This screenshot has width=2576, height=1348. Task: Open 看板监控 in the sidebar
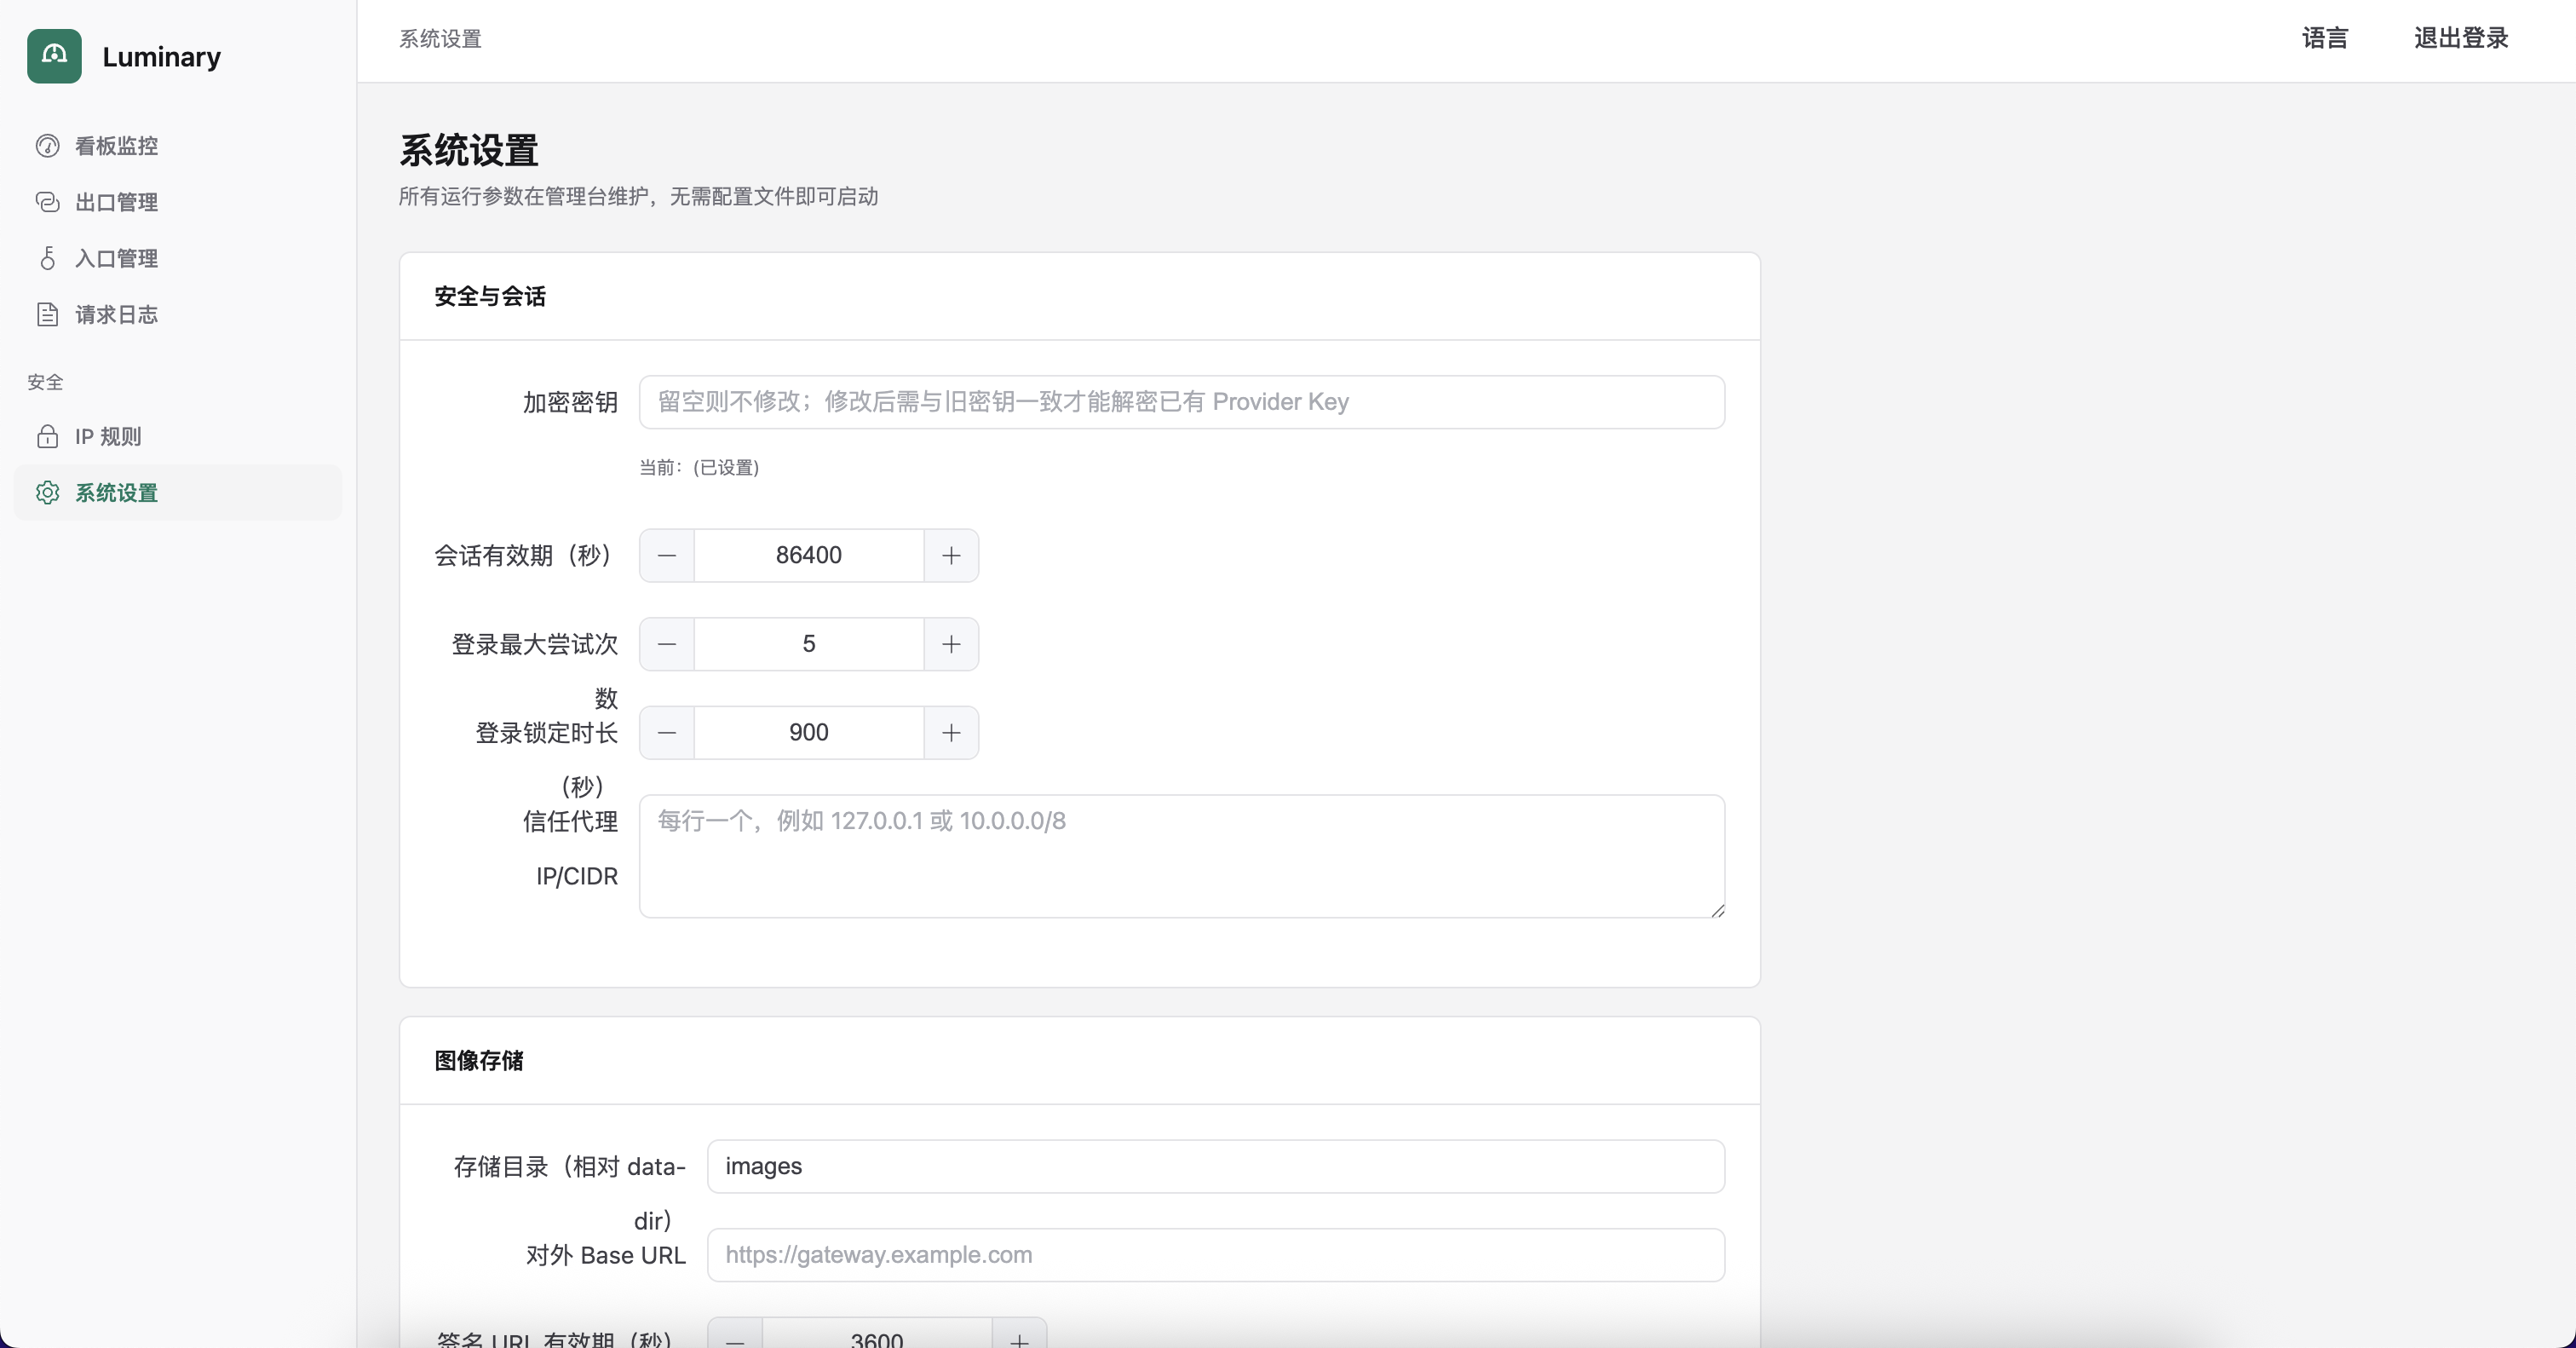178,146
